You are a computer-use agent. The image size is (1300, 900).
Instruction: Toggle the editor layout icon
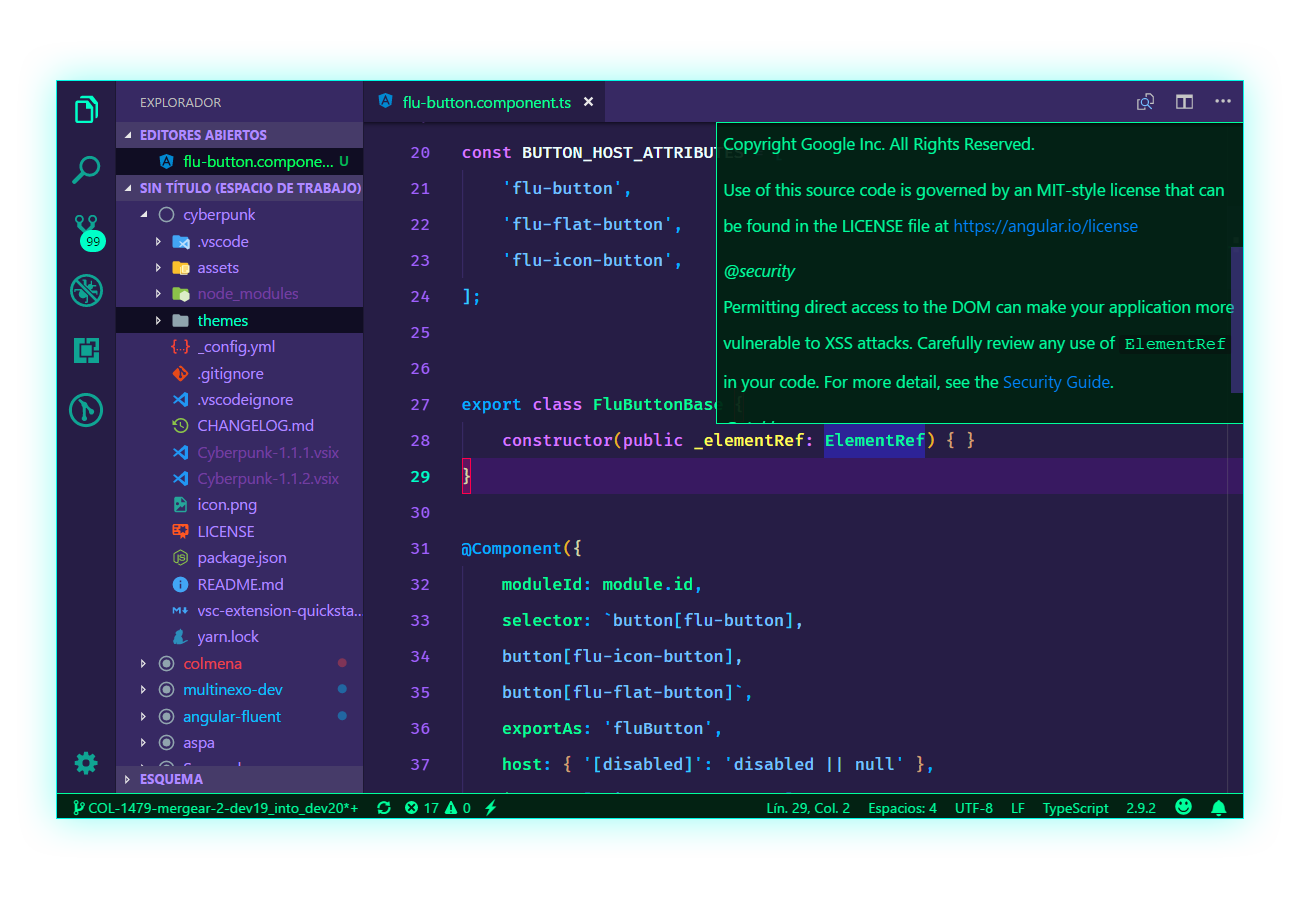click(1184, 101)
